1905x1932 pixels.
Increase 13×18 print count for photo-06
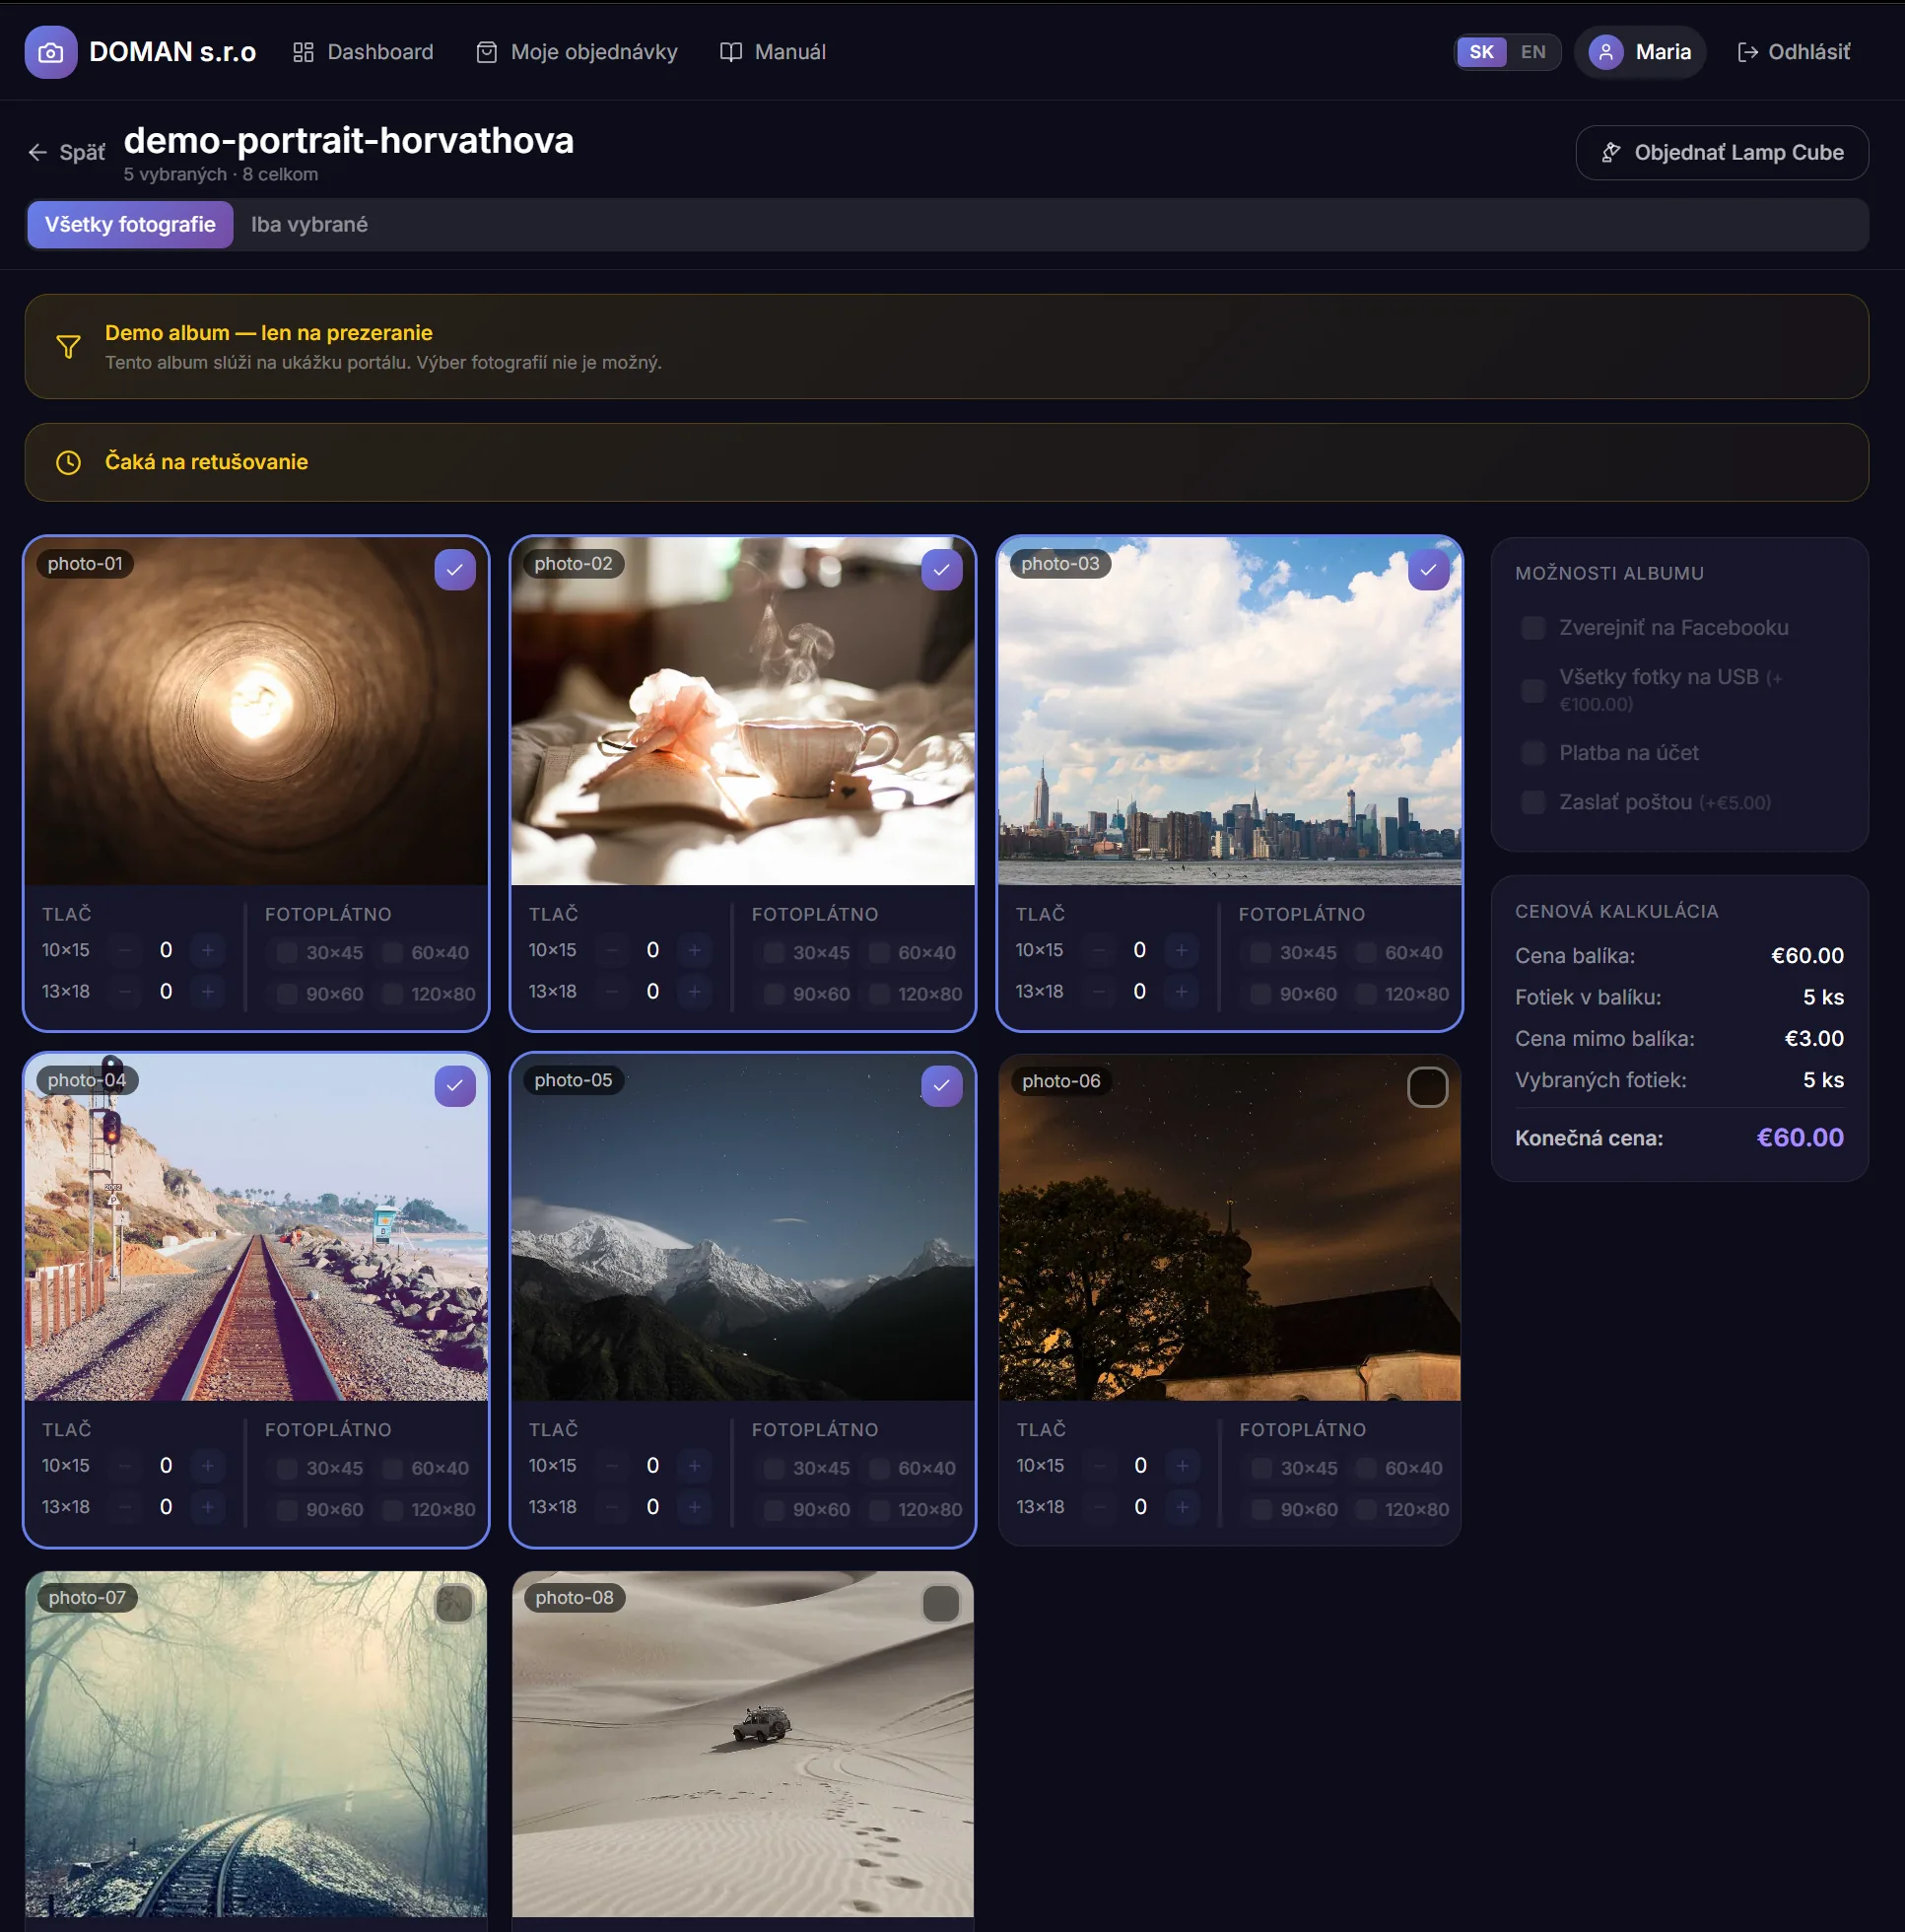point(1181,1507)
